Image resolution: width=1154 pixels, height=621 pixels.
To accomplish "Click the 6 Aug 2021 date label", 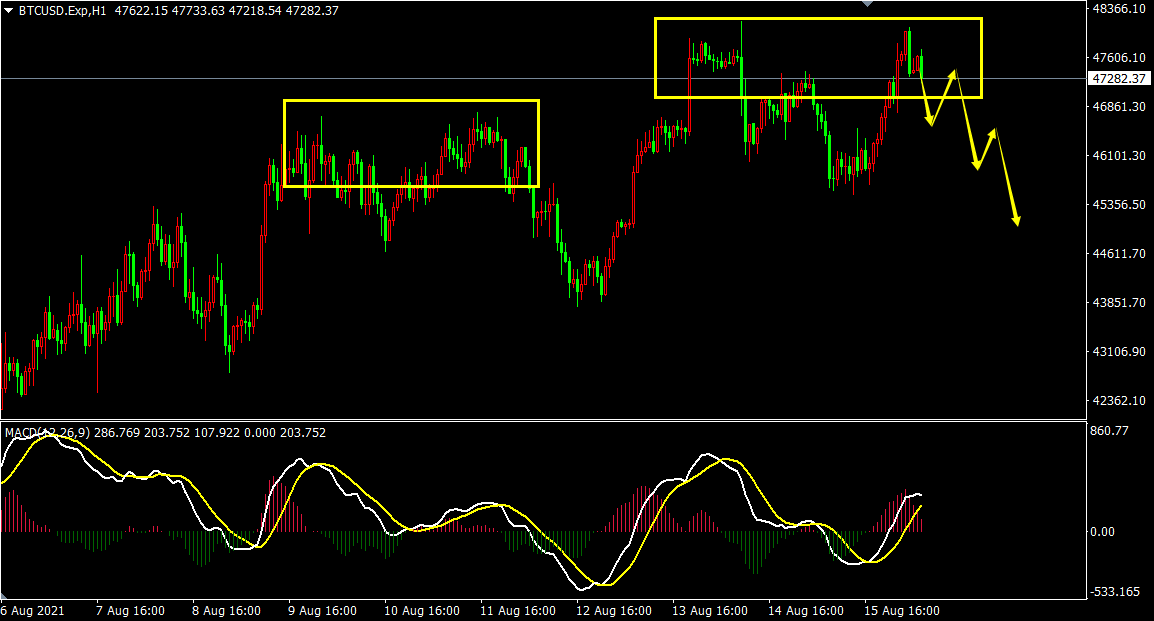I will pos(31,610).
